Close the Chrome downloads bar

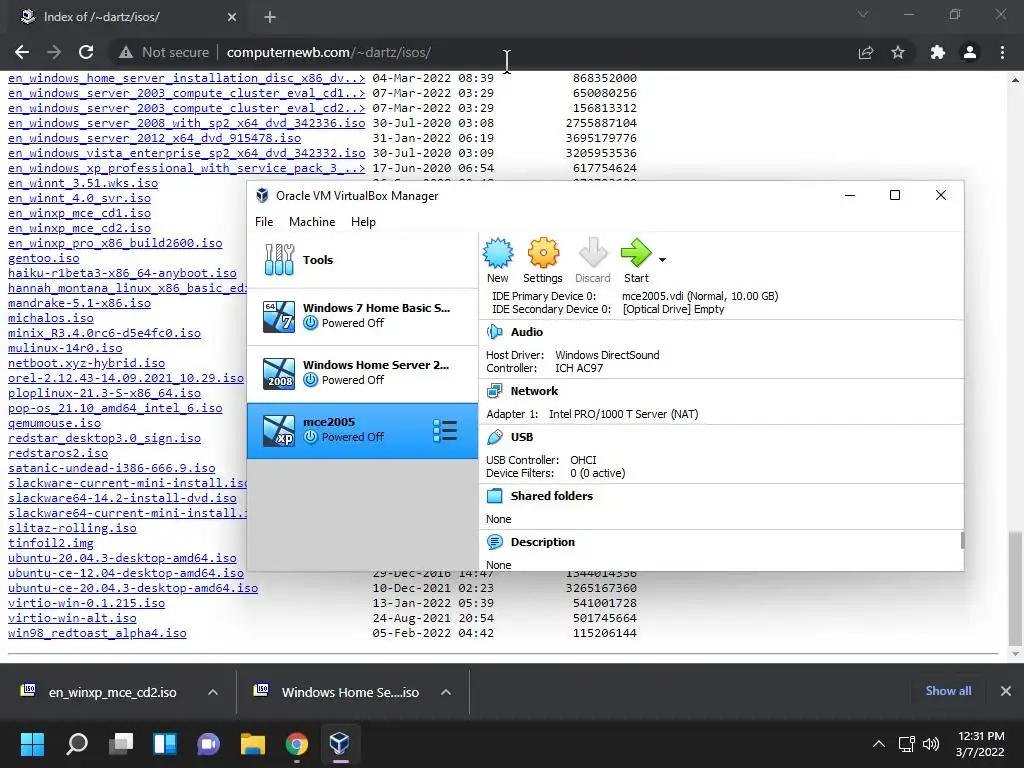[x=1006, y=691]
